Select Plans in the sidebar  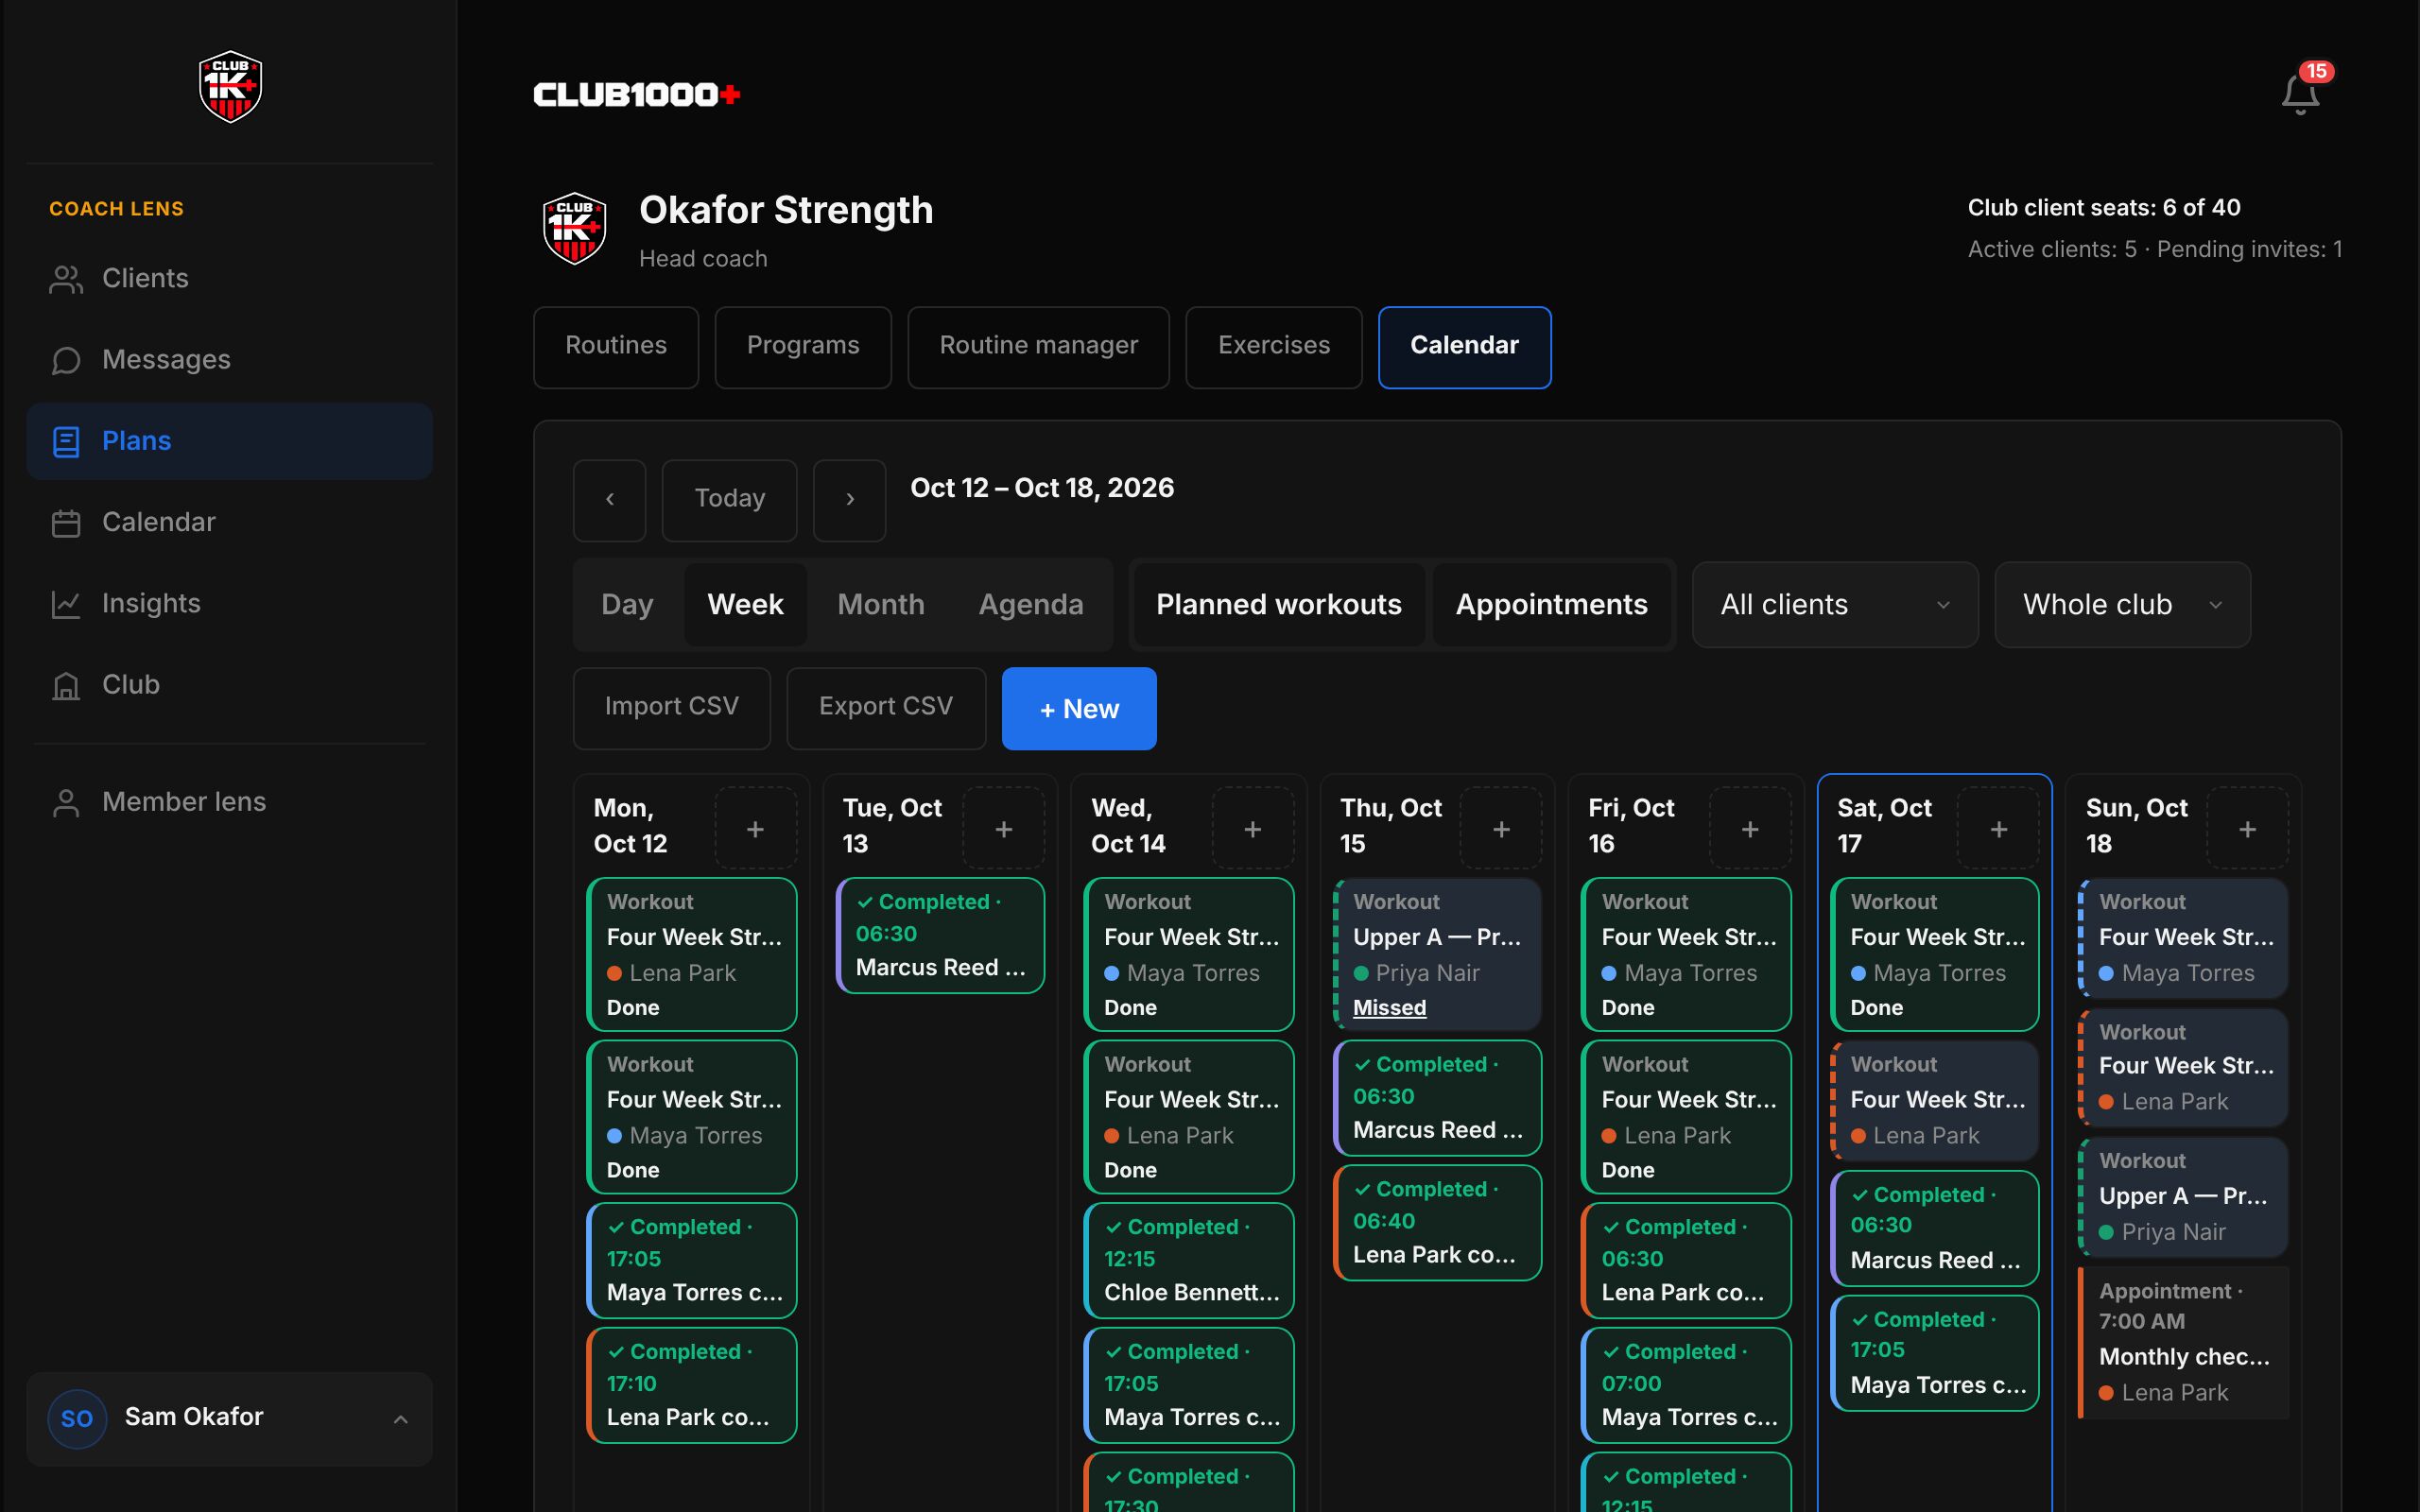[229, 441]
